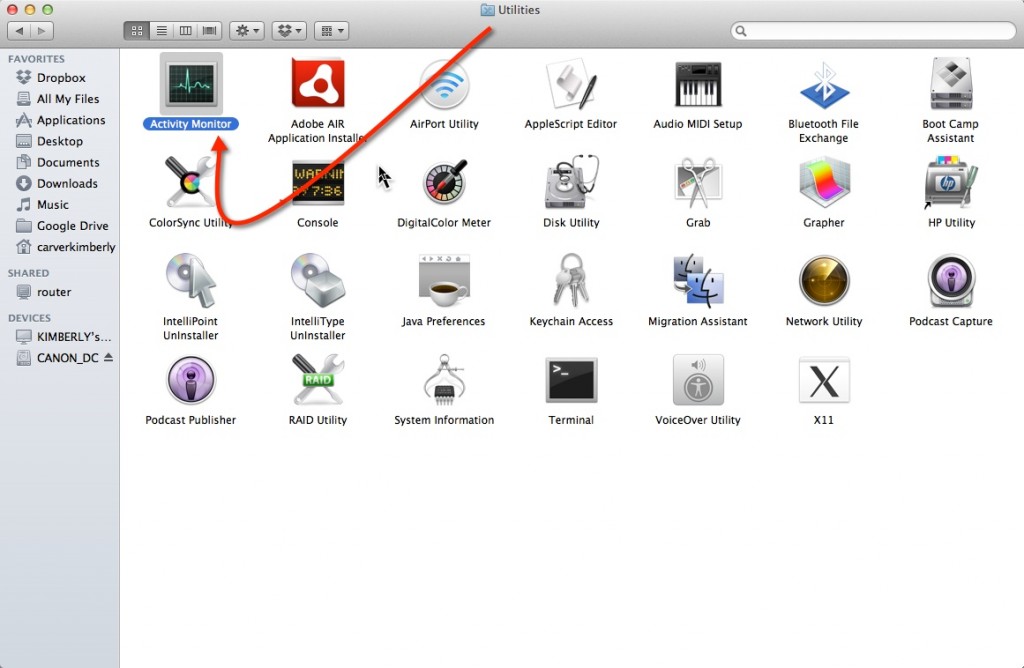This screenshot has height=668, width=1024.
Task: Switch to icon view mode
Action: point(136,31)
